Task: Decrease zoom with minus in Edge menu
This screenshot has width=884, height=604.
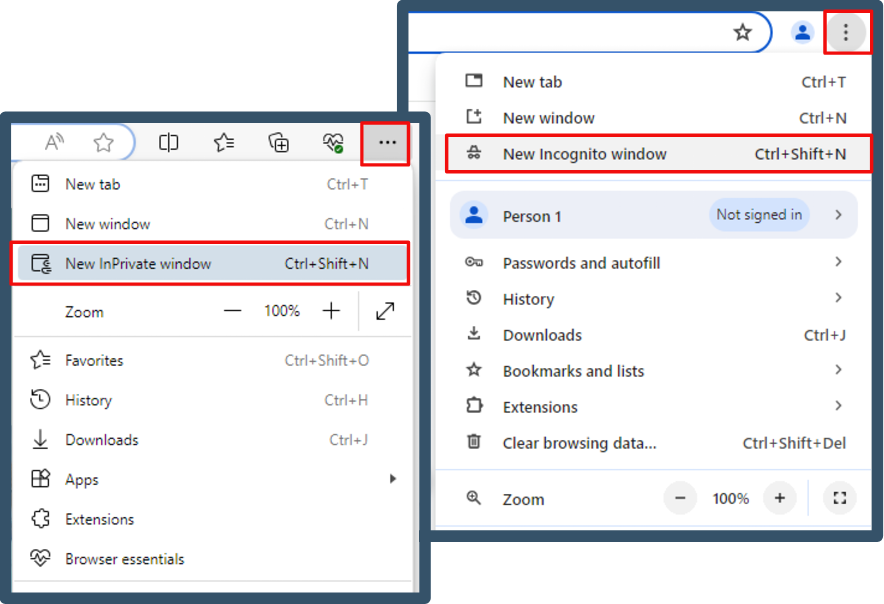Action: click(x=233, y=312)
